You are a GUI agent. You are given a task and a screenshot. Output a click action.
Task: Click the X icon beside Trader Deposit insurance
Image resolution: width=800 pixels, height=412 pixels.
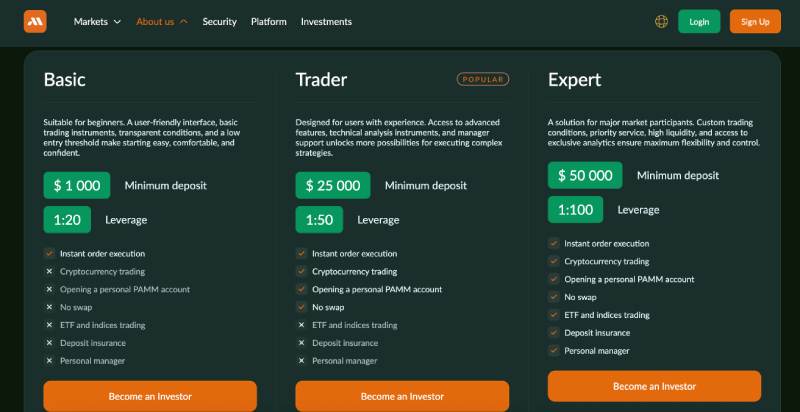[301, 343]
